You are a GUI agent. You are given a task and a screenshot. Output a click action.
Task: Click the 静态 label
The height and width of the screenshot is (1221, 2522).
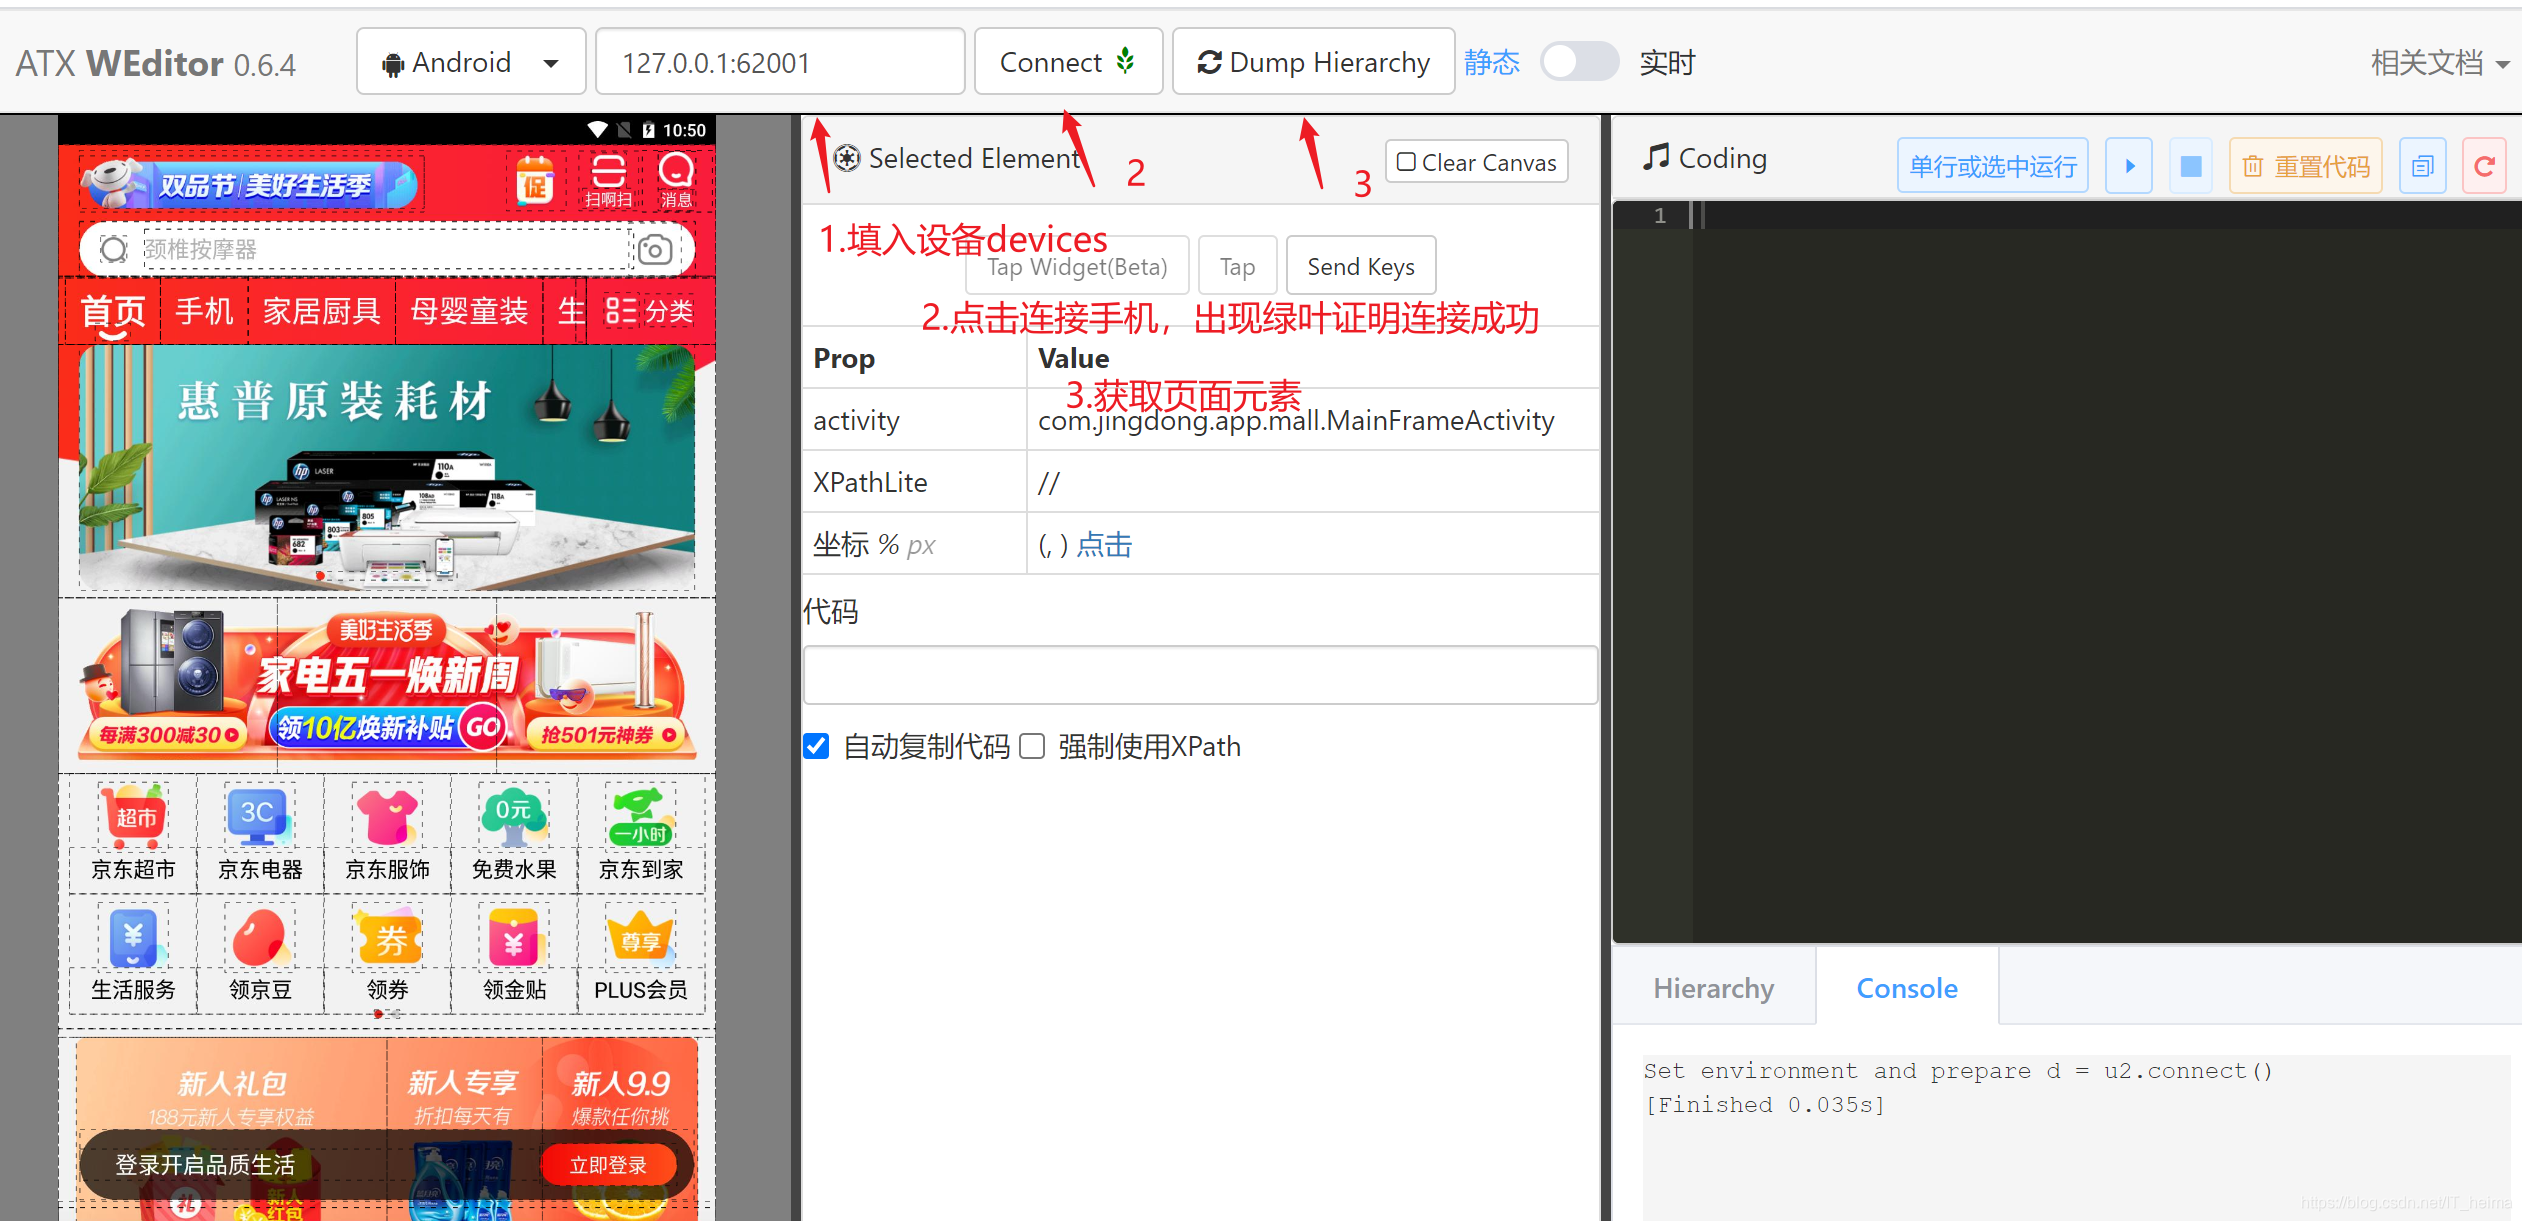[x=1492, y=63]
